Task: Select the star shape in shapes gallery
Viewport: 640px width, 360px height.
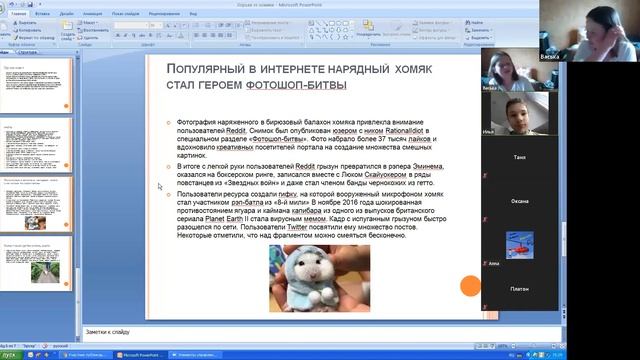Action: pyautogui.click(x=345, y=37)
